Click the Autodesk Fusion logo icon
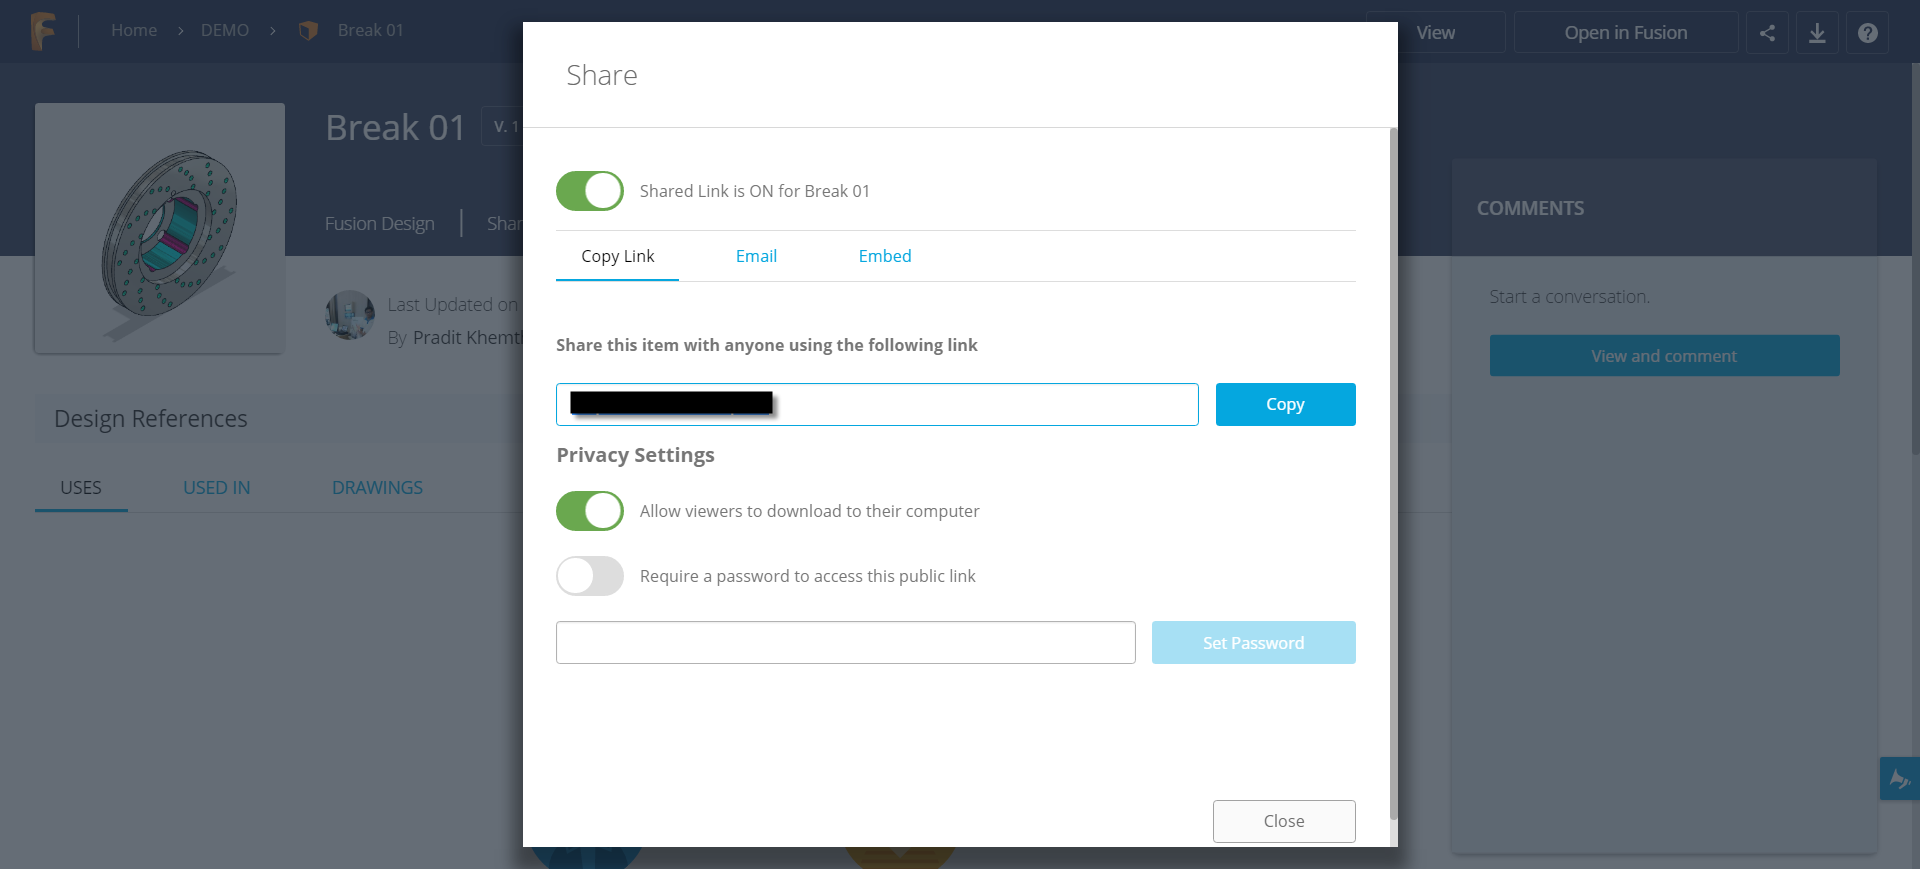Image resolution: width=1920 pixels, height=869 pixels. pyautogui.click(x=42, y=31)
